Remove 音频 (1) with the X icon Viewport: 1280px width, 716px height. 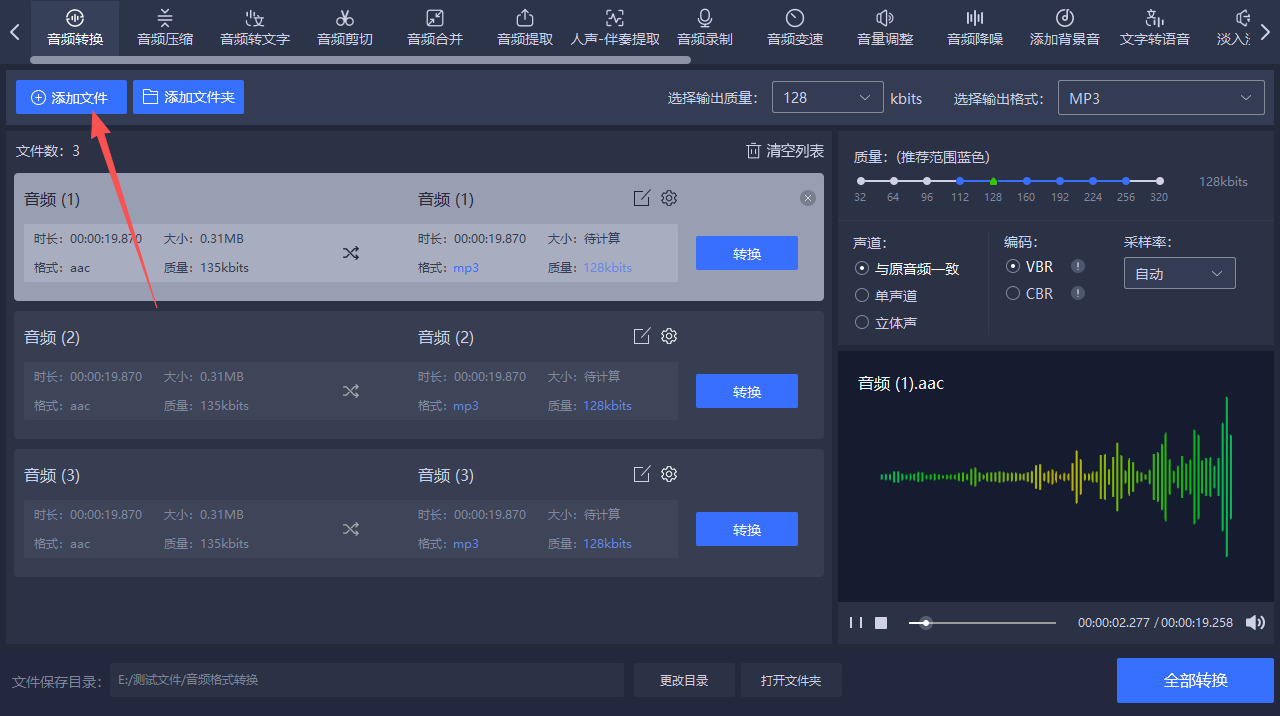click(x=808, y=199)
